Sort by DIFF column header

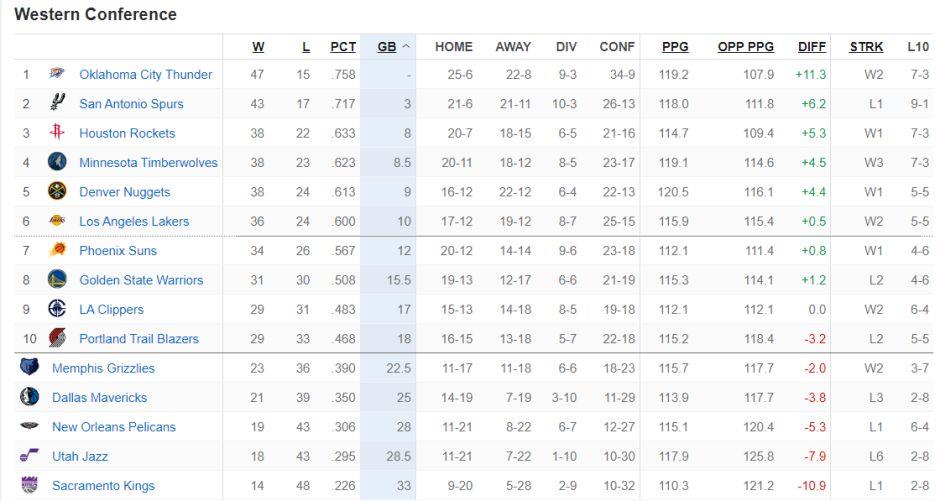tap(812, 47)
